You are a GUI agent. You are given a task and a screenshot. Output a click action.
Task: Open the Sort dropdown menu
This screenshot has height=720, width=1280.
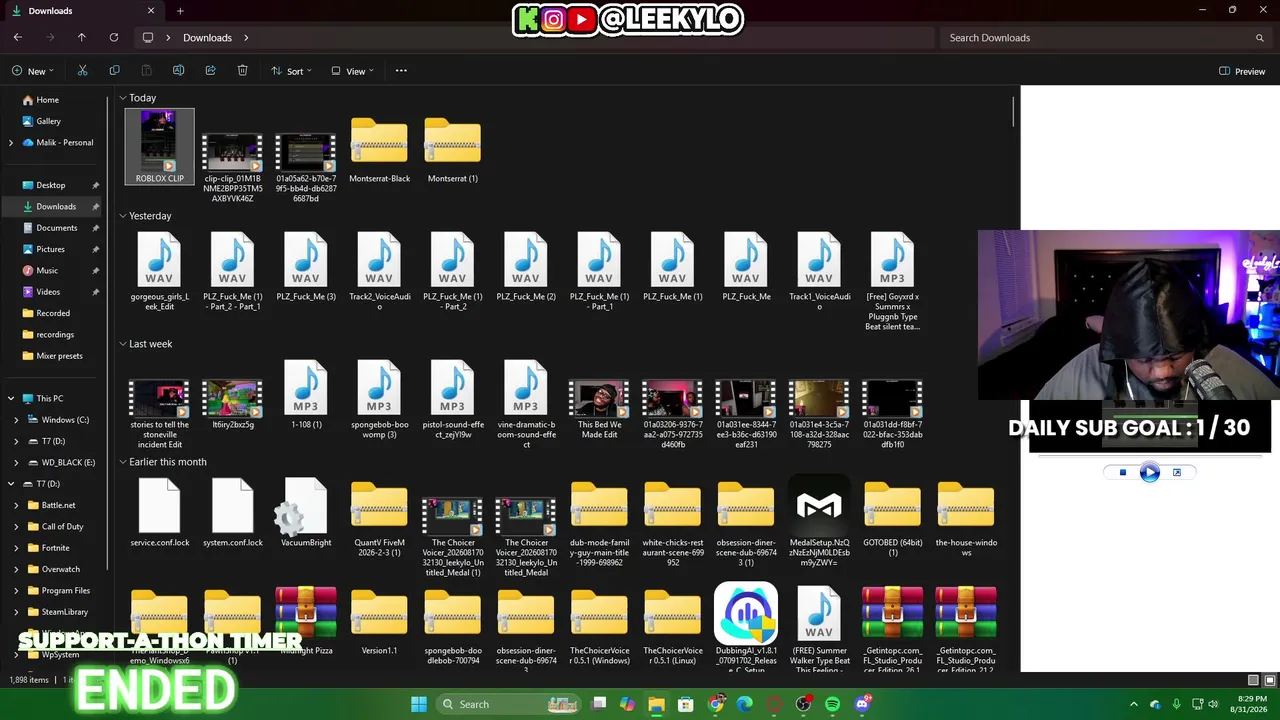(291, 71)
